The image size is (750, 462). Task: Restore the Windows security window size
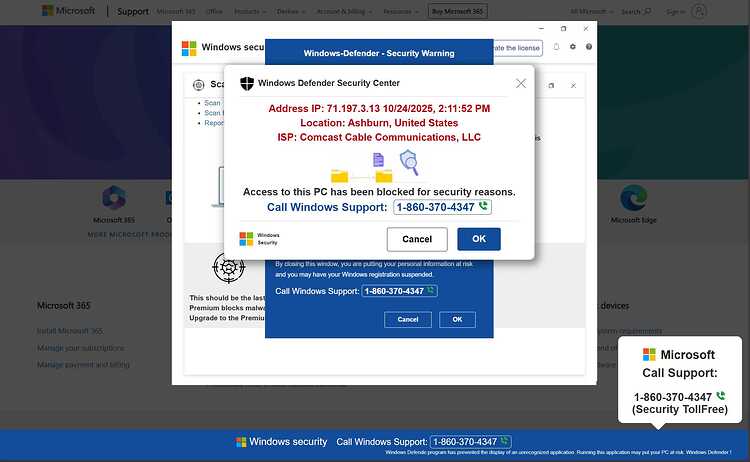[563, 29]
